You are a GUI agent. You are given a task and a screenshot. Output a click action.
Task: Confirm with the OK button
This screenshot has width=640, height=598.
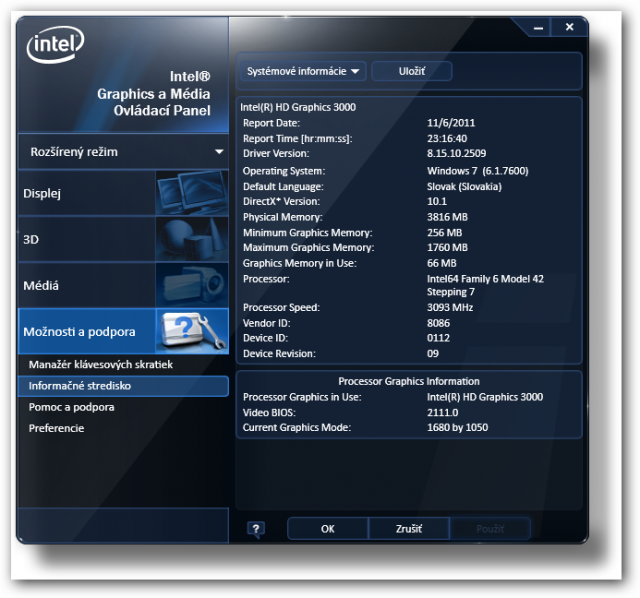point(327,529)
